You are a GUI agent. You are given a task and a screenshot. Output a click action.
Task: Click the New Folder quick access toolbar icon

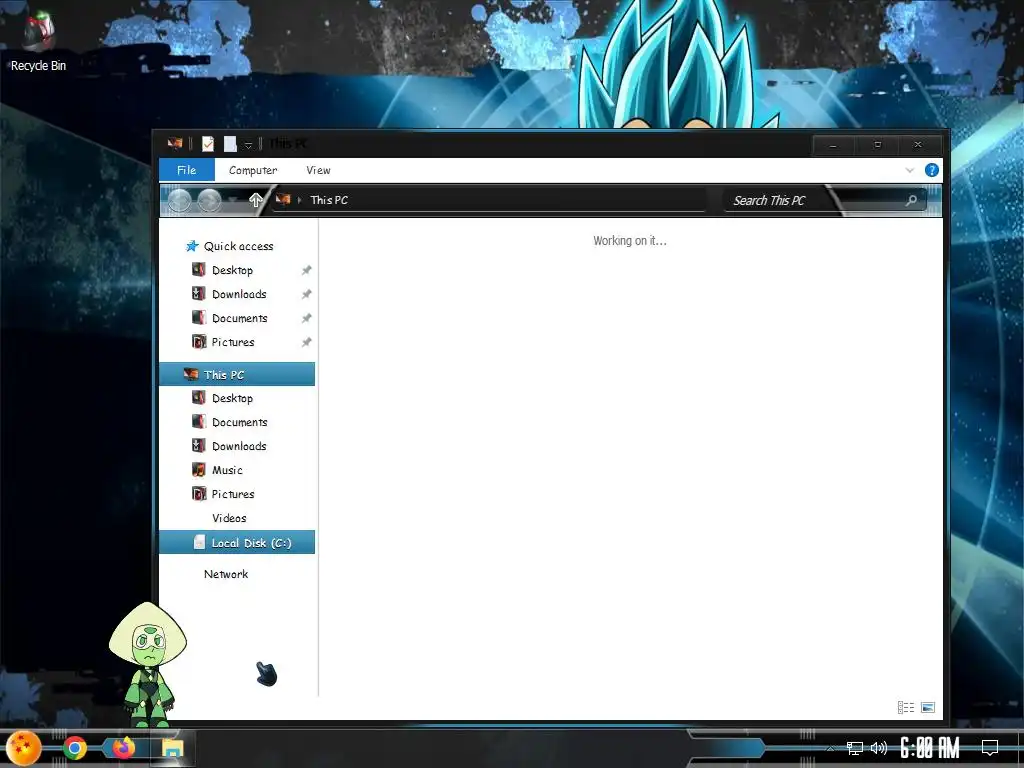[x=230, y=144]
